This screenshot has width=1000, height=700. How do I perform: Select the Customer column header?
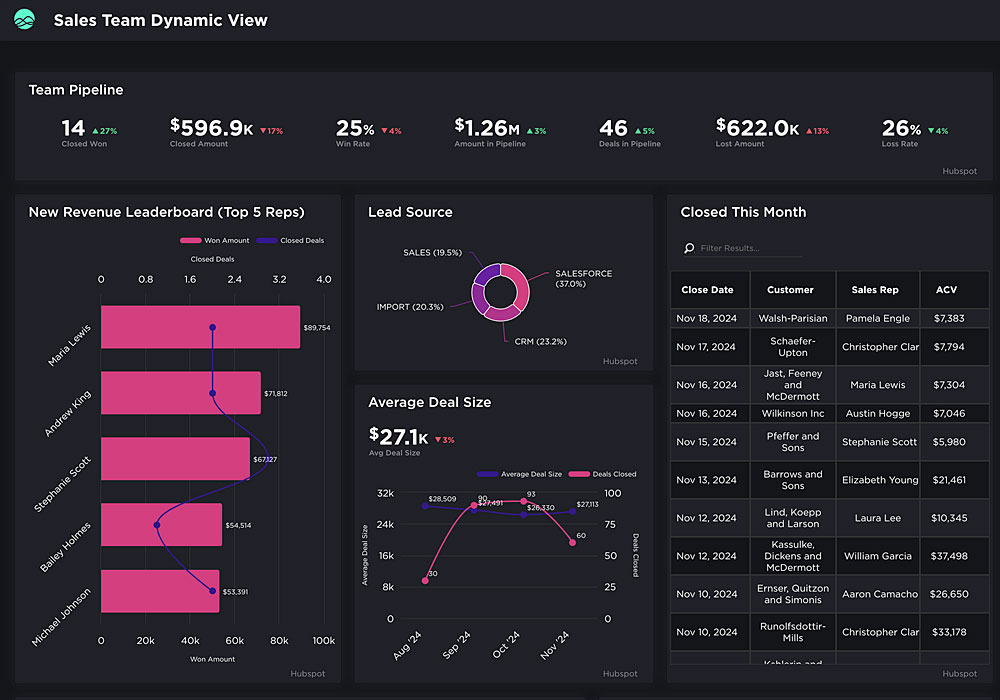(790, 290)
